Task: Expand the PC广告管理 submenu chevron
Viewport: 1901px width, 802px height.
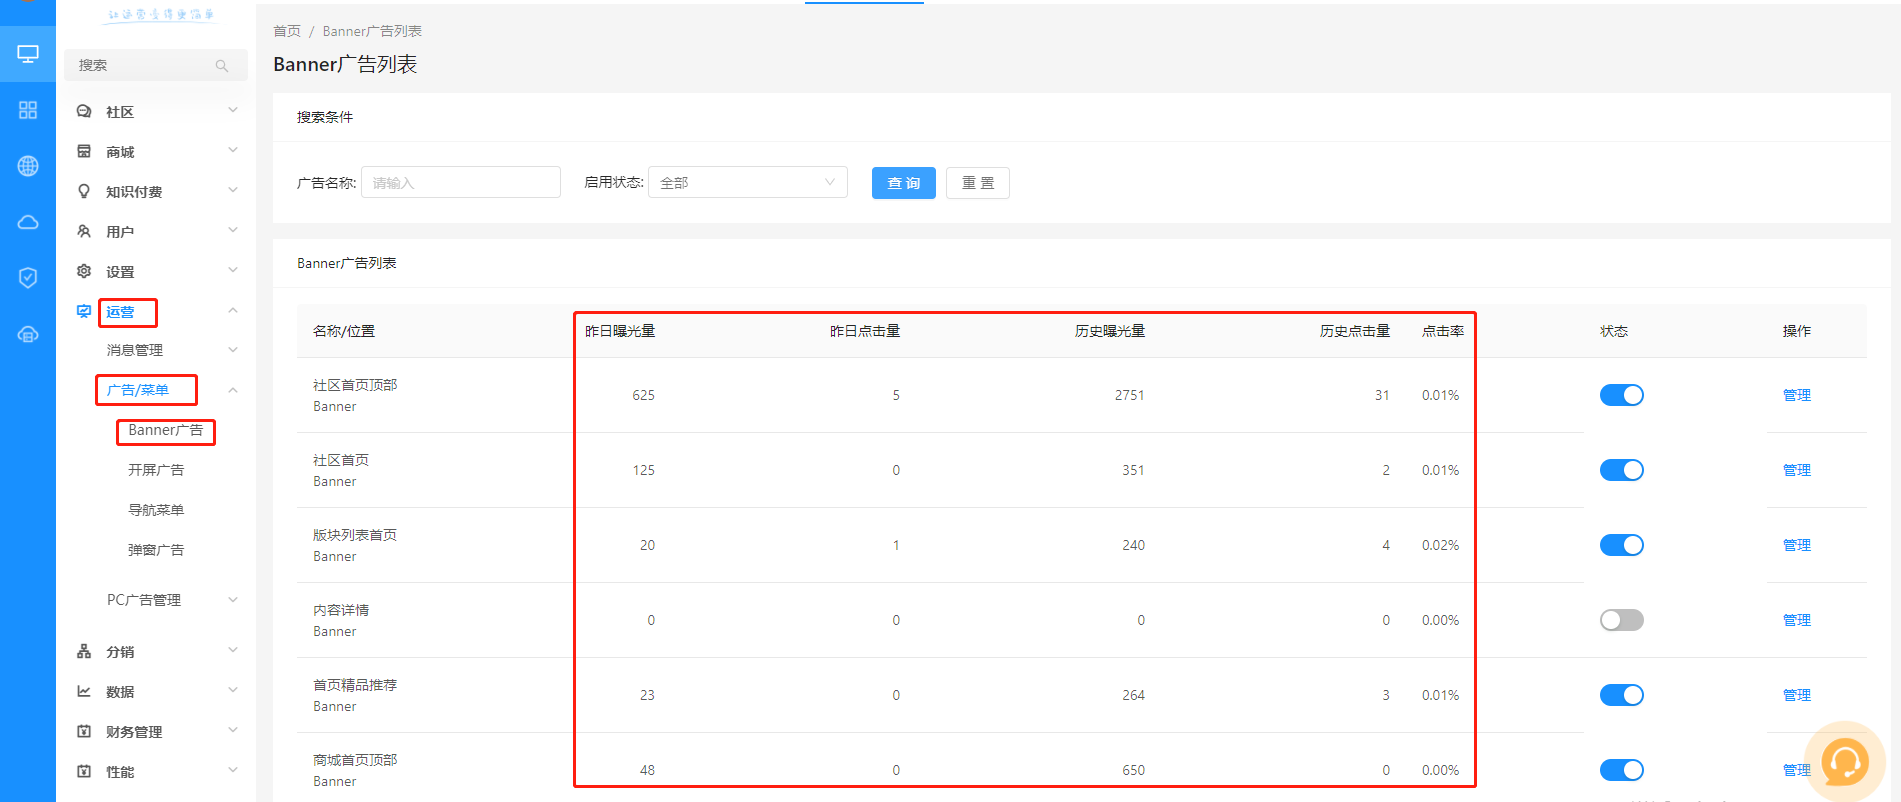Action: pos(233,600)
